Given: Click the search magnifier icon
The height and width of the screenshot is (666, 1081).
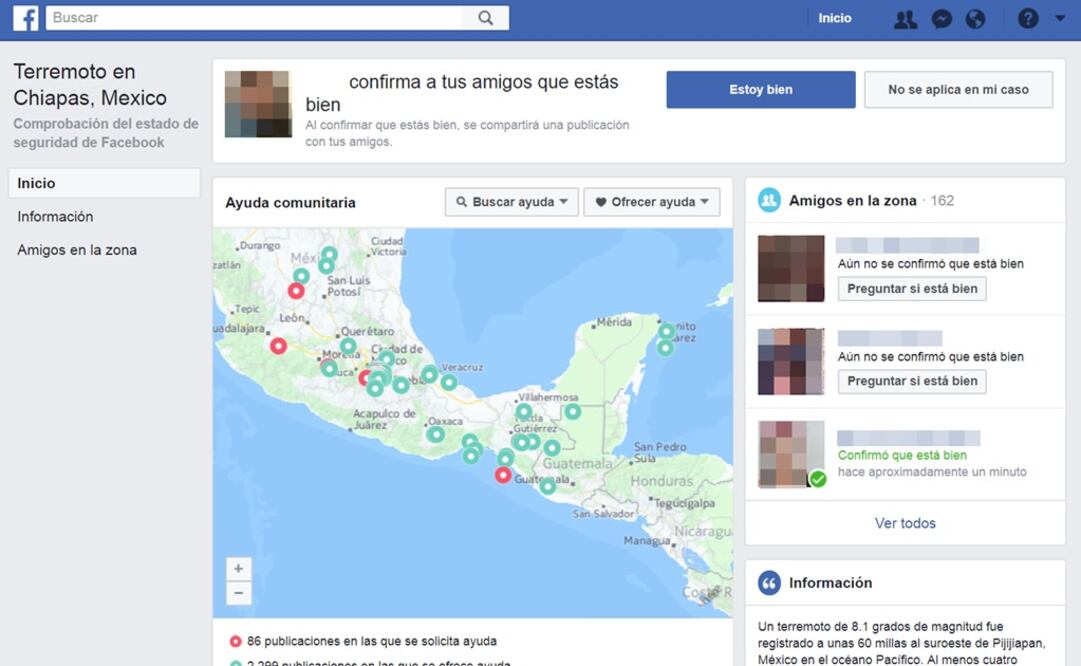Looking at the screenshot, I should click(x=485, y=17).
